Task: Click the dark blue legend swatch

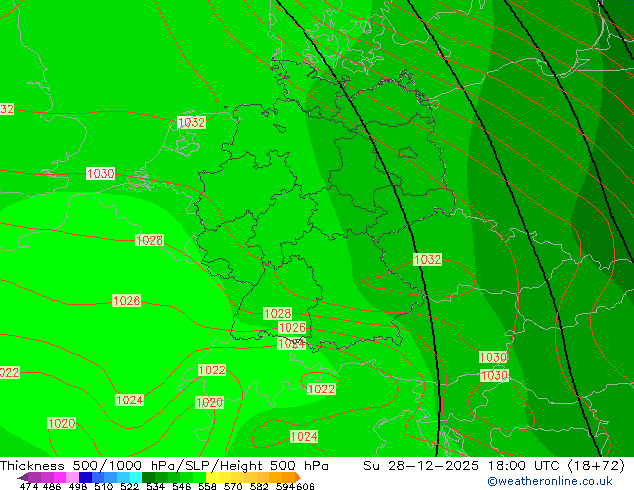Action: point(85,477)
